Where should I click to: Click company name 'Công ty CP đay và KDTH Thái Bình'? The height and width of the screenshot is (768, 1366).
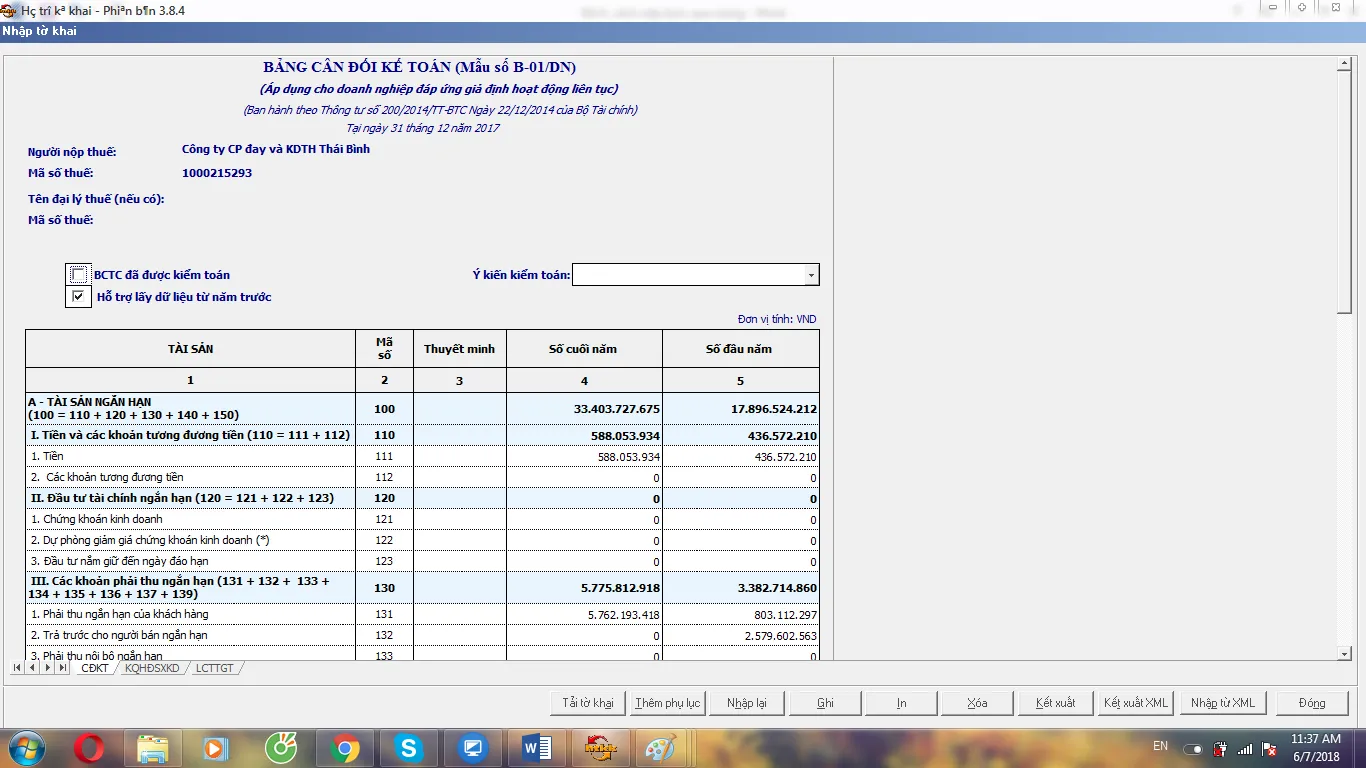click(276, 149)
